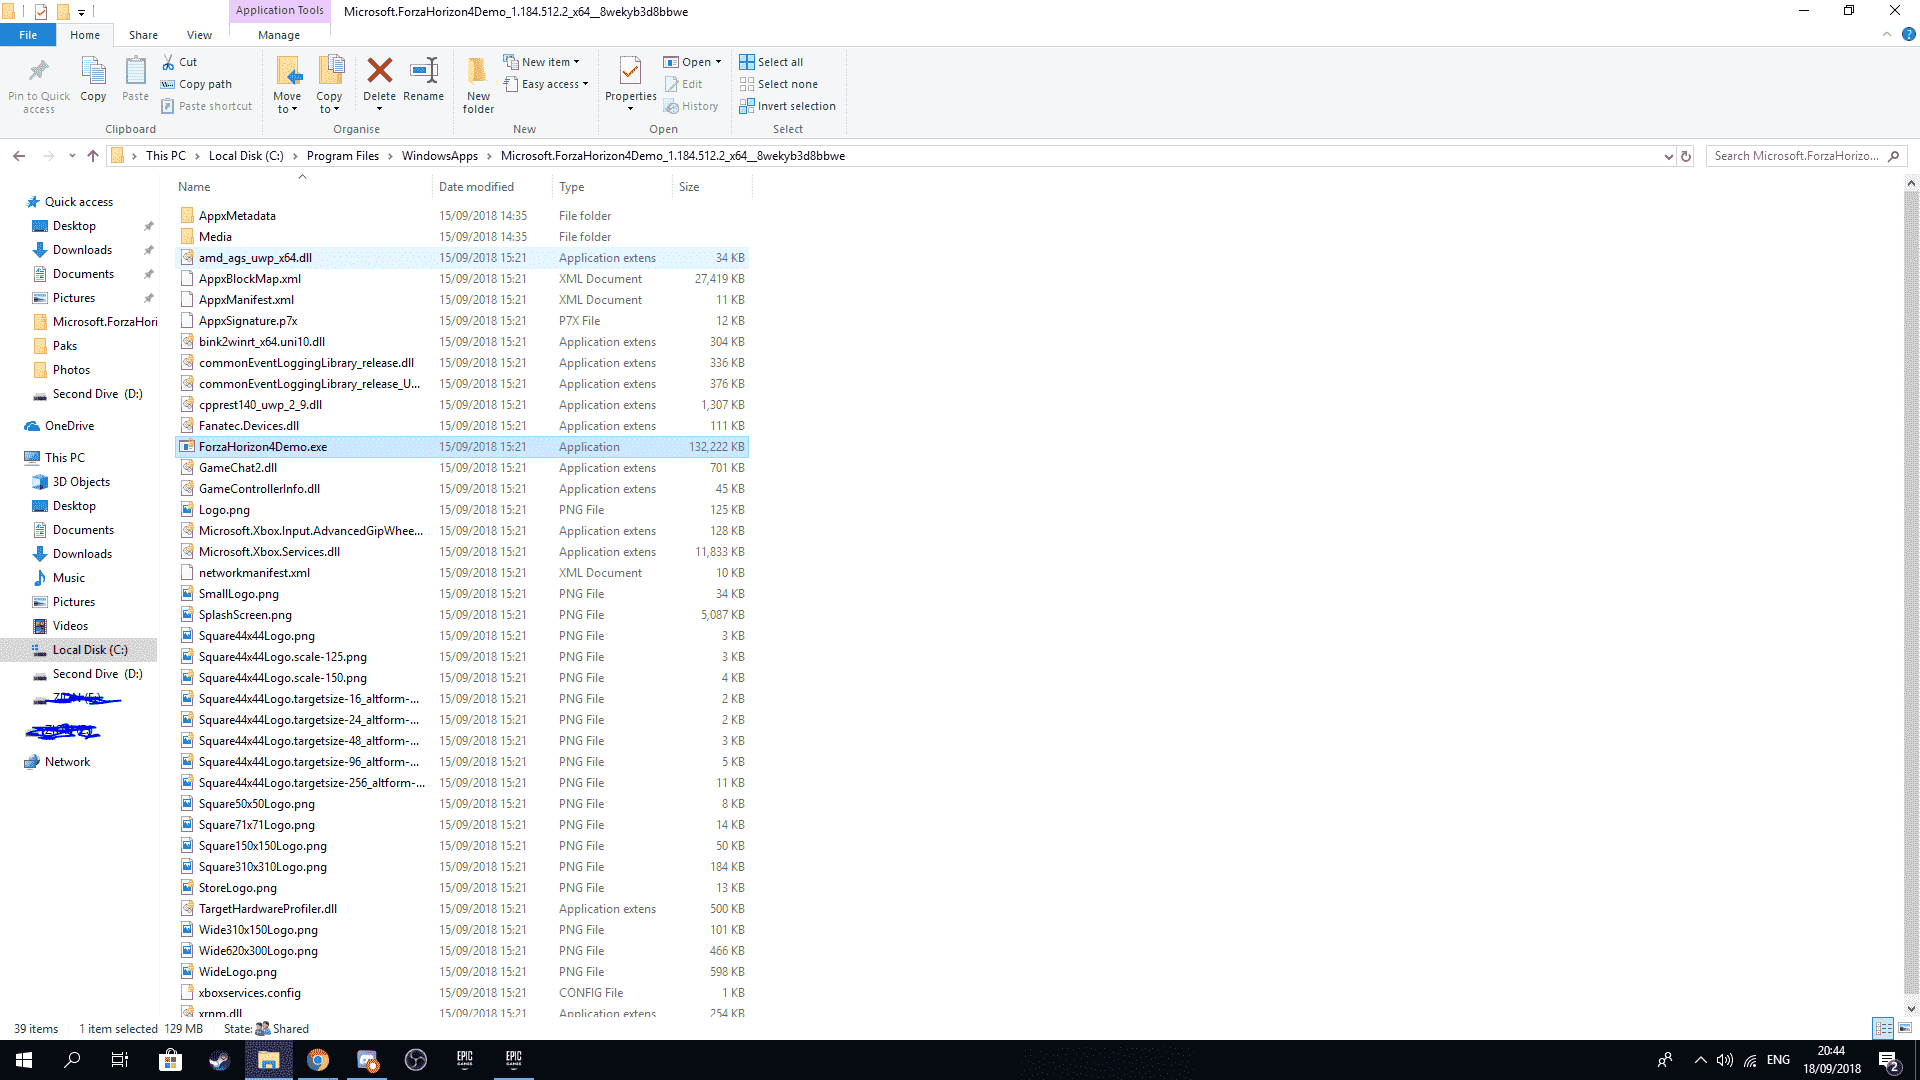Click the New folder icon
The image size is (1920, 1080).
(478, 71)
